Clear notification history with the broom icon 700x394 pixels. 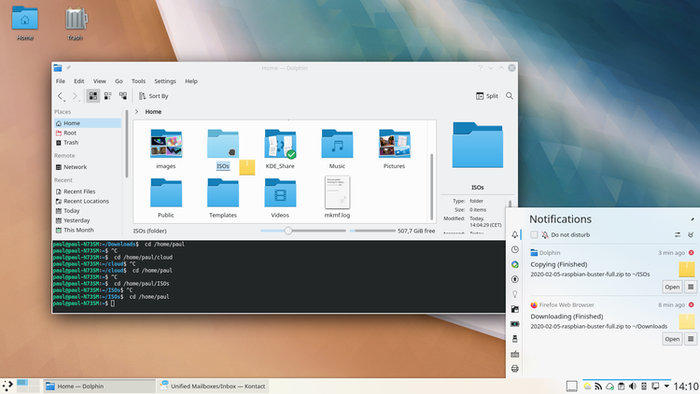coord(691,235)
